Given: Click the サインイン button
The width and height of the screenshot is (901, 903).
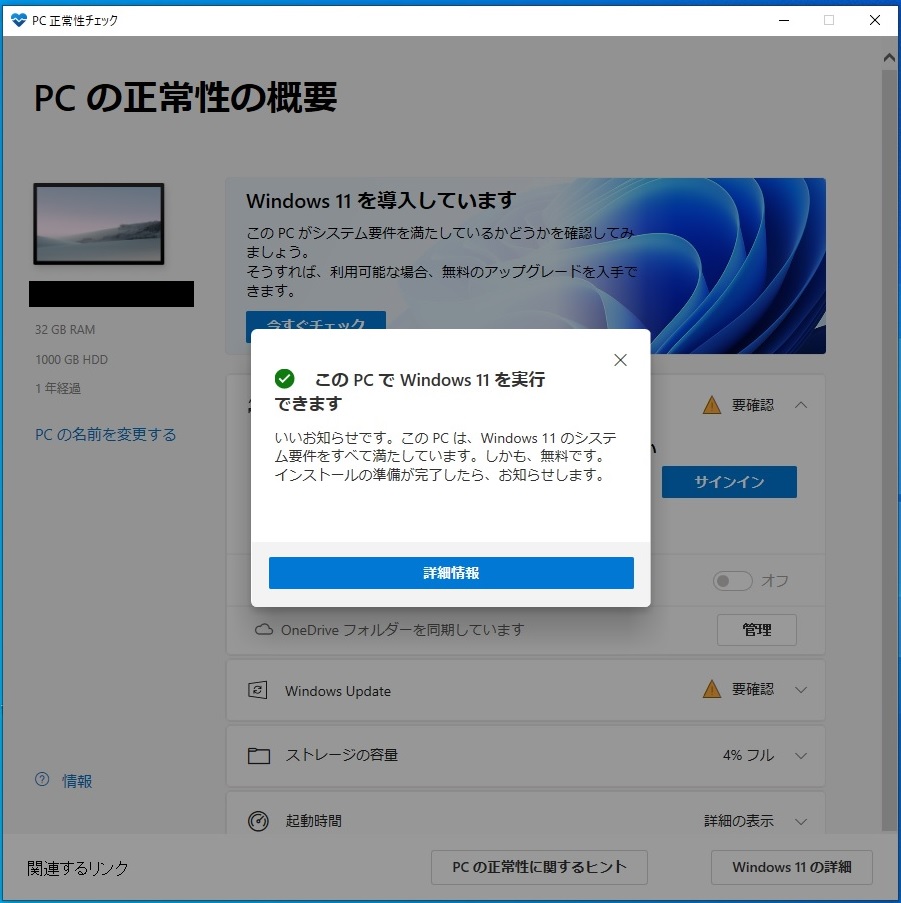Looking at the screenshot, I should [x=729, y=482].
